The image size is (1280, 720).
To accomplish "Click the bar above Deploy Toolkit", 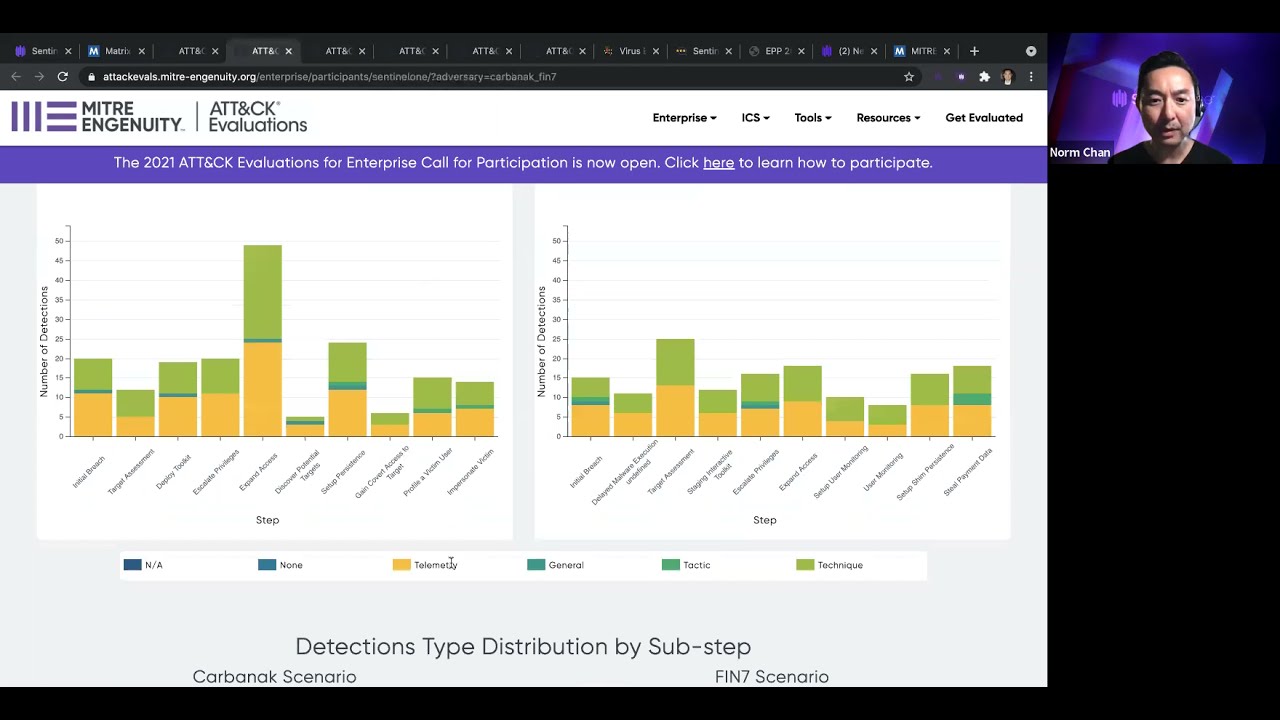I will 178,399.
